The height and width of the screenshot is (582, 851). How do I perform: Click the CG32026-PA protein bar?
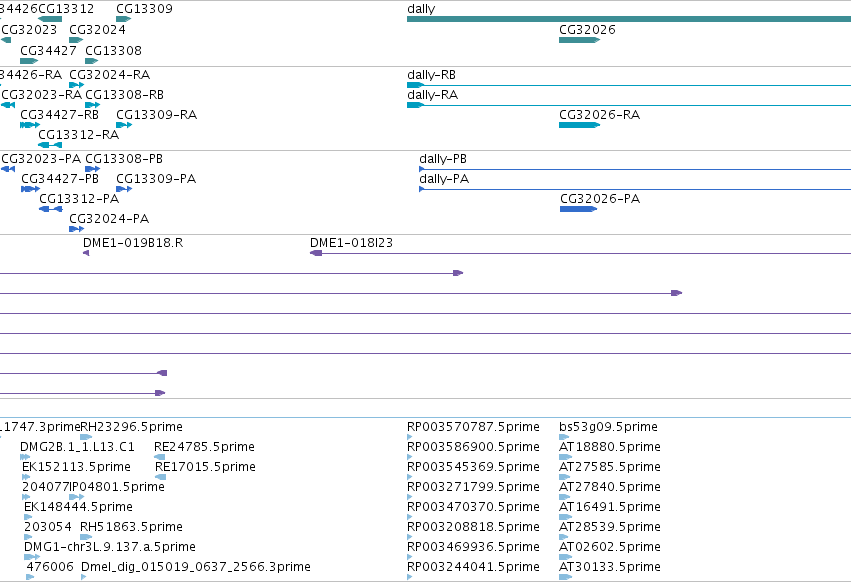[579, 209]
